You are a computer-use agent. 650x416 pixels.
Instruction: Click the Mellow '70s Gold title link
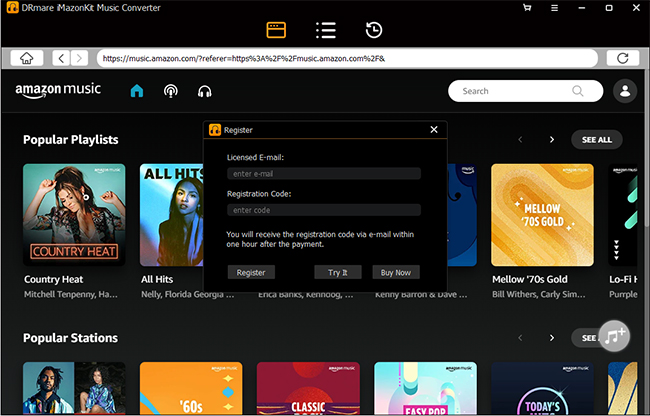tap(530, 279)
